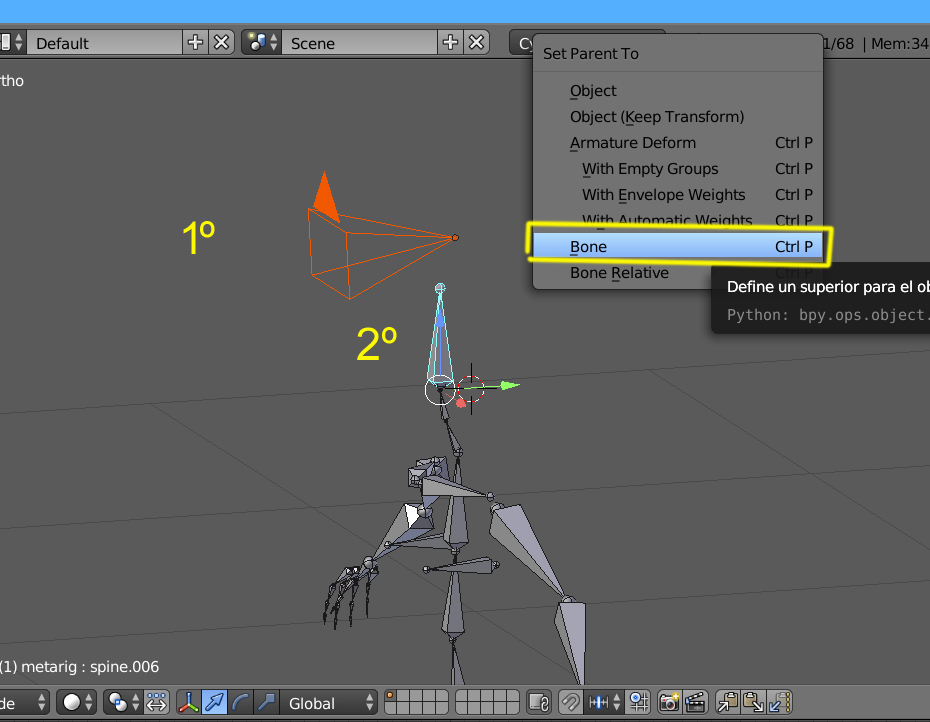Open the viewport shading sphere selector
This screenshot has width=930, height=722.
[x=77, y=703]
